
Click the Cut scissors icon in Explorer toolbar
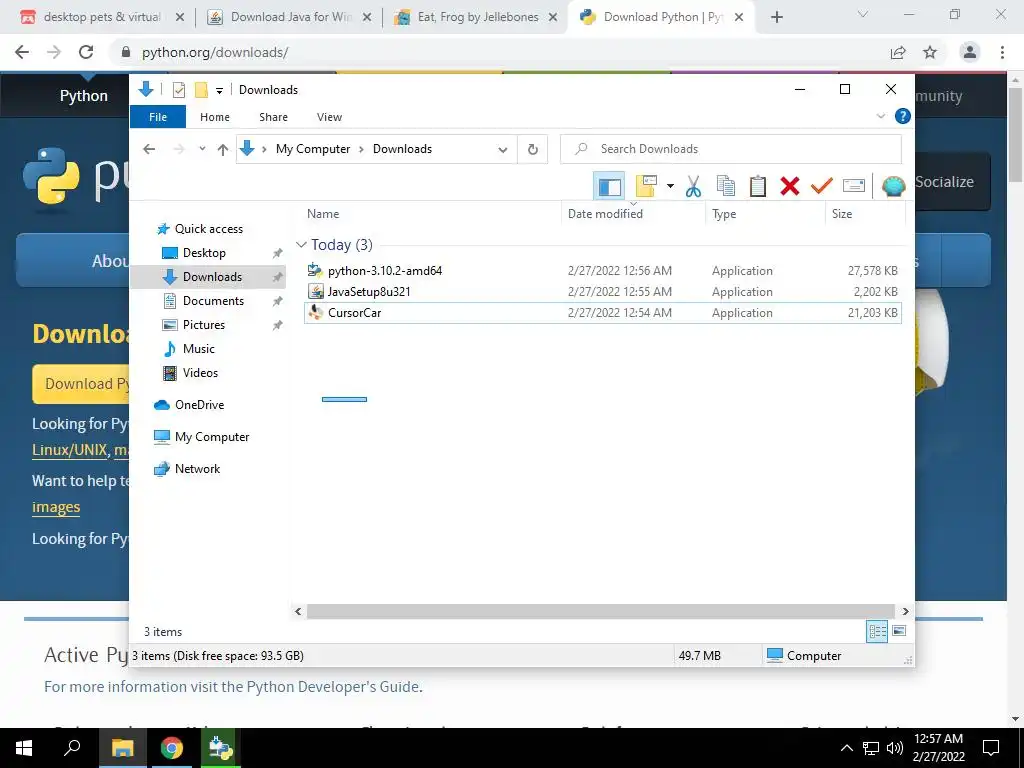pos(693,186)
